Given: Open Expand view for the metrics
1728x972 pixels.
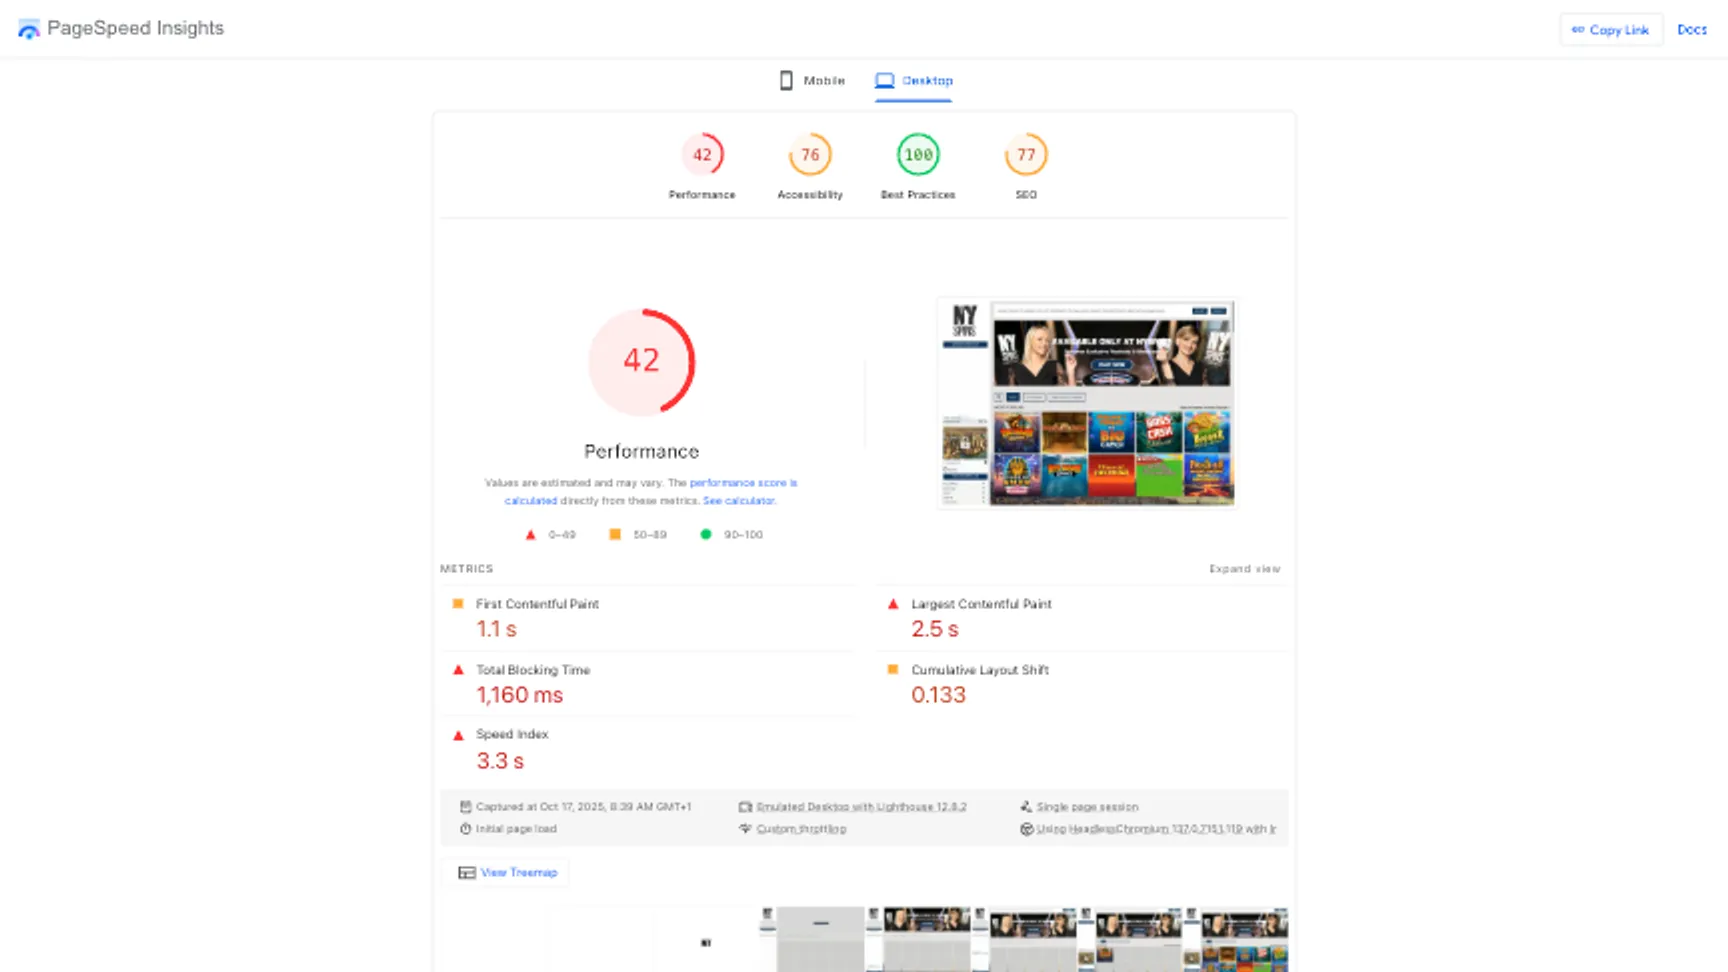Looking at the screenshot, I should 1244,568.
